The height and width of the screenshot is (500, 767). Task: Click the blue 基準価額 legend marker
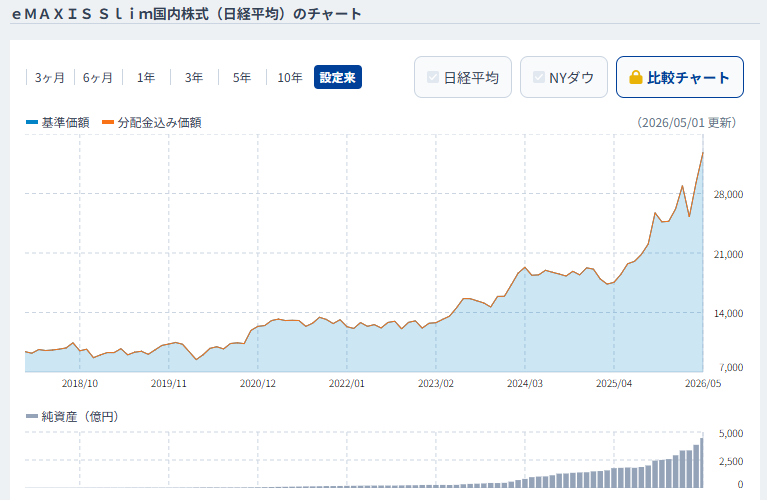[x=32, y=122]
